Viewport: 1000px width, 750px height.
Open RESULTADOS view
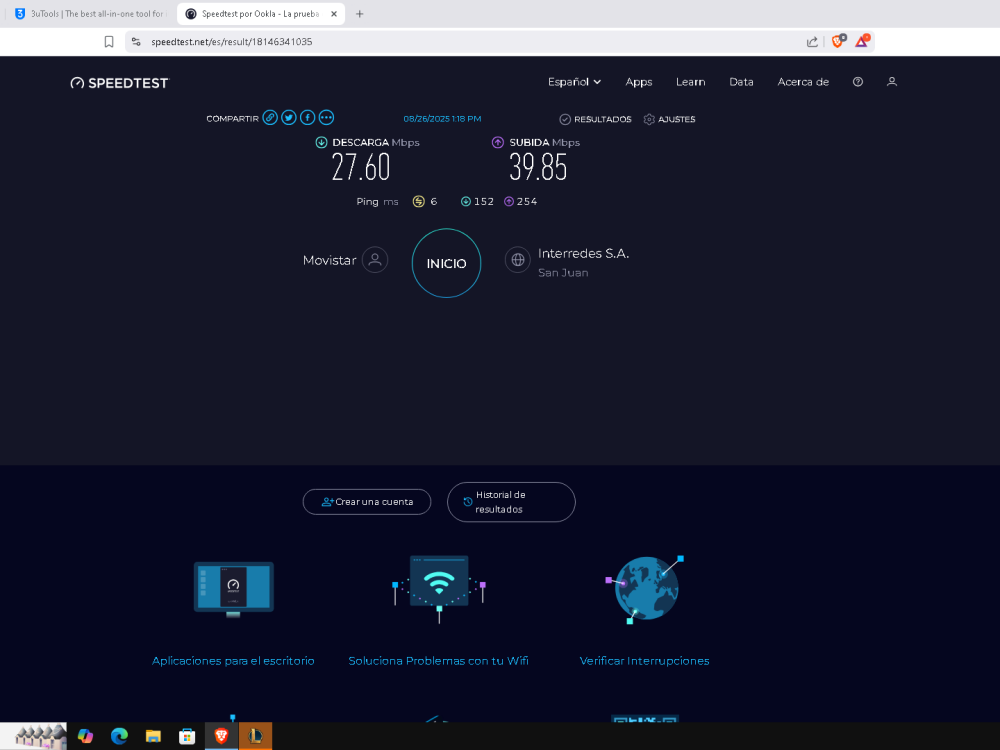point(595,119)
